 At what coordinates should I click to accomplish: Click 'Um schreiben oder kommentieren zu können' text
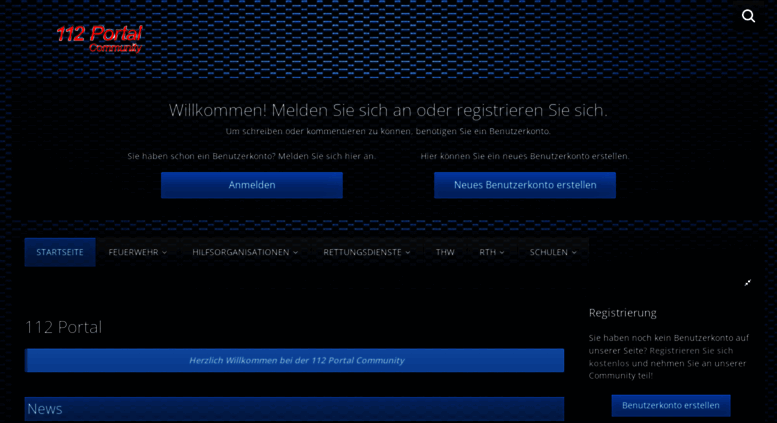388,131
